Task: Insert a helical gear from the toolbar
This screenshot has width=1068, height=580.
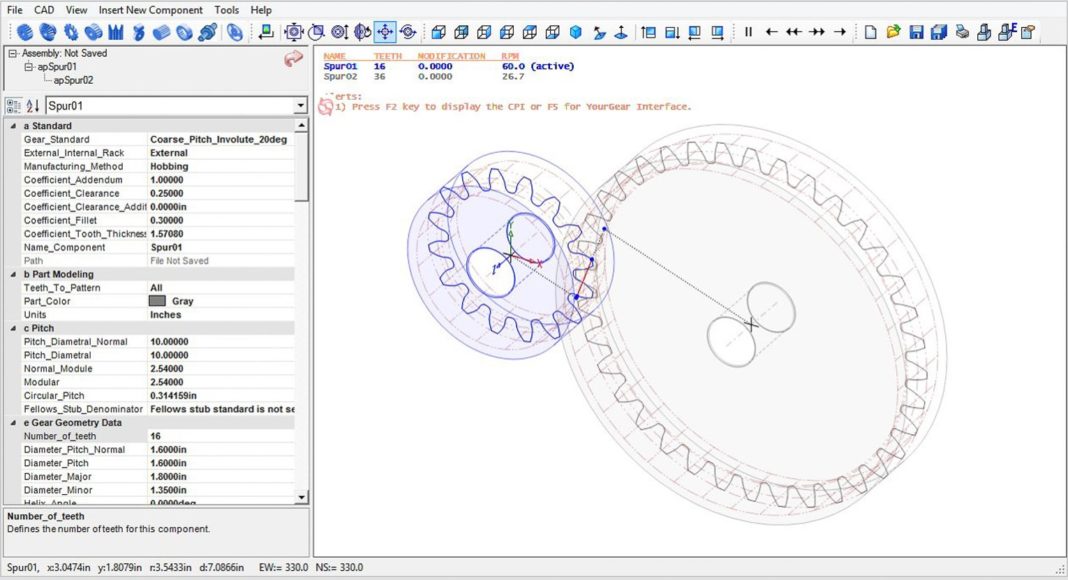Action: click(48, 32)
